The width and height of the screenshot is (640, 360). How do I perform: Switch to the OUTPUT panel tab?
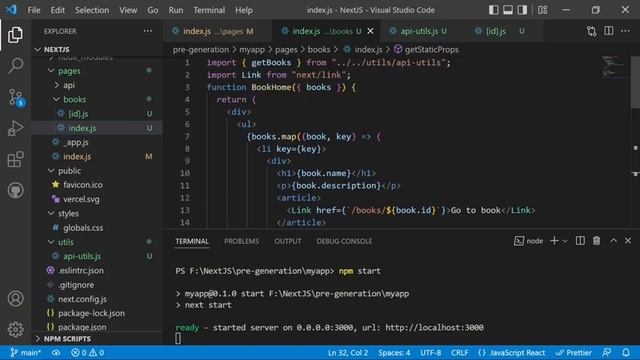point(288,241)
